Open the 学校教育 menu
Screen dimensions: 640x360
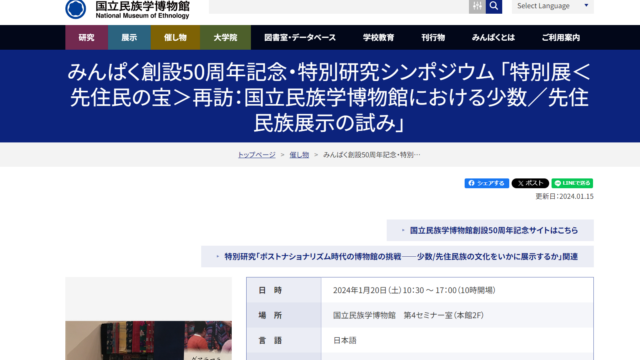click(378, 38)
